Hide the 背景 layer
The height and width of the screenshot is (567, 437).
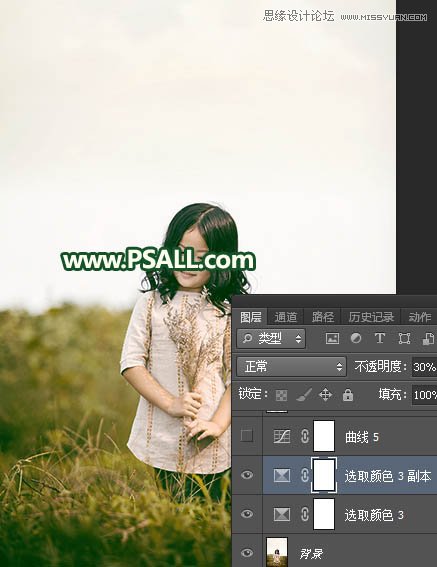click(x=247, y=553)
